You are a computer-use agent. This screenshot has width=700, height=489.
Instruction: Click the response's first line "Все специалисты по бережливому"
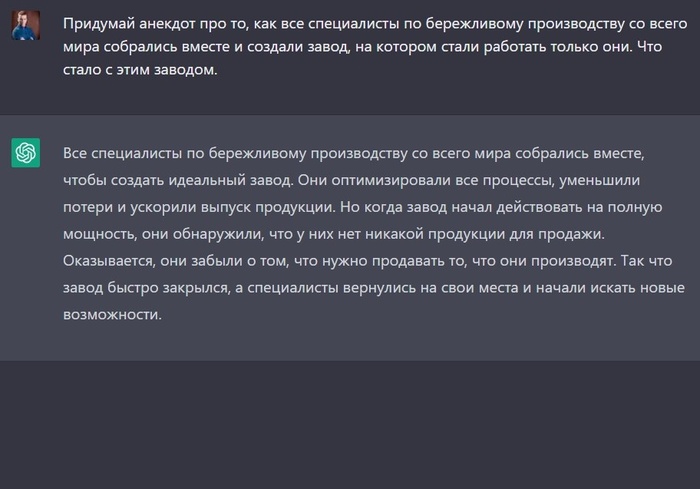pos(200,155)
